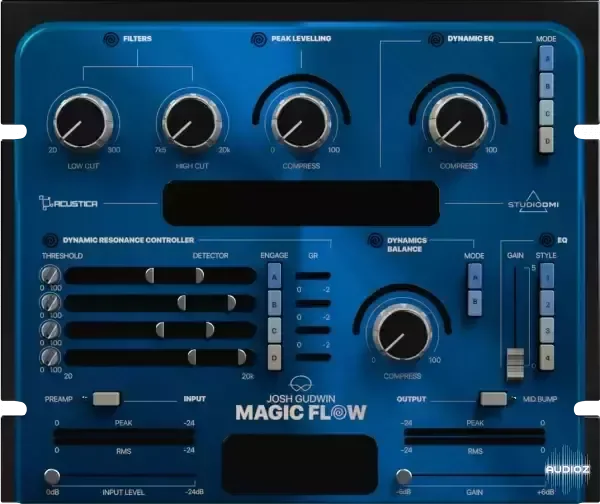Click band A left detector handle
The image size is (600, 504).
click(x=150, y=276)
